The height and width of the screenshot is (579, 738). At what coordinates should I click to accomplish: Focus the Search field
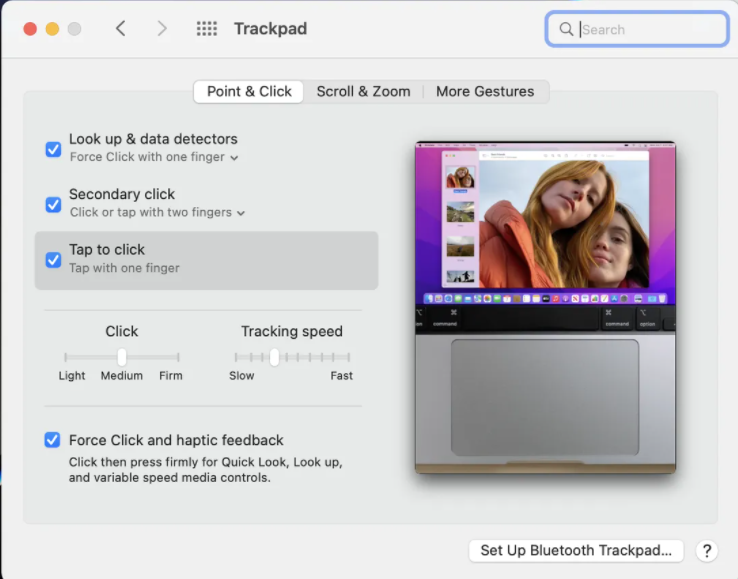(x=637, y=29)
